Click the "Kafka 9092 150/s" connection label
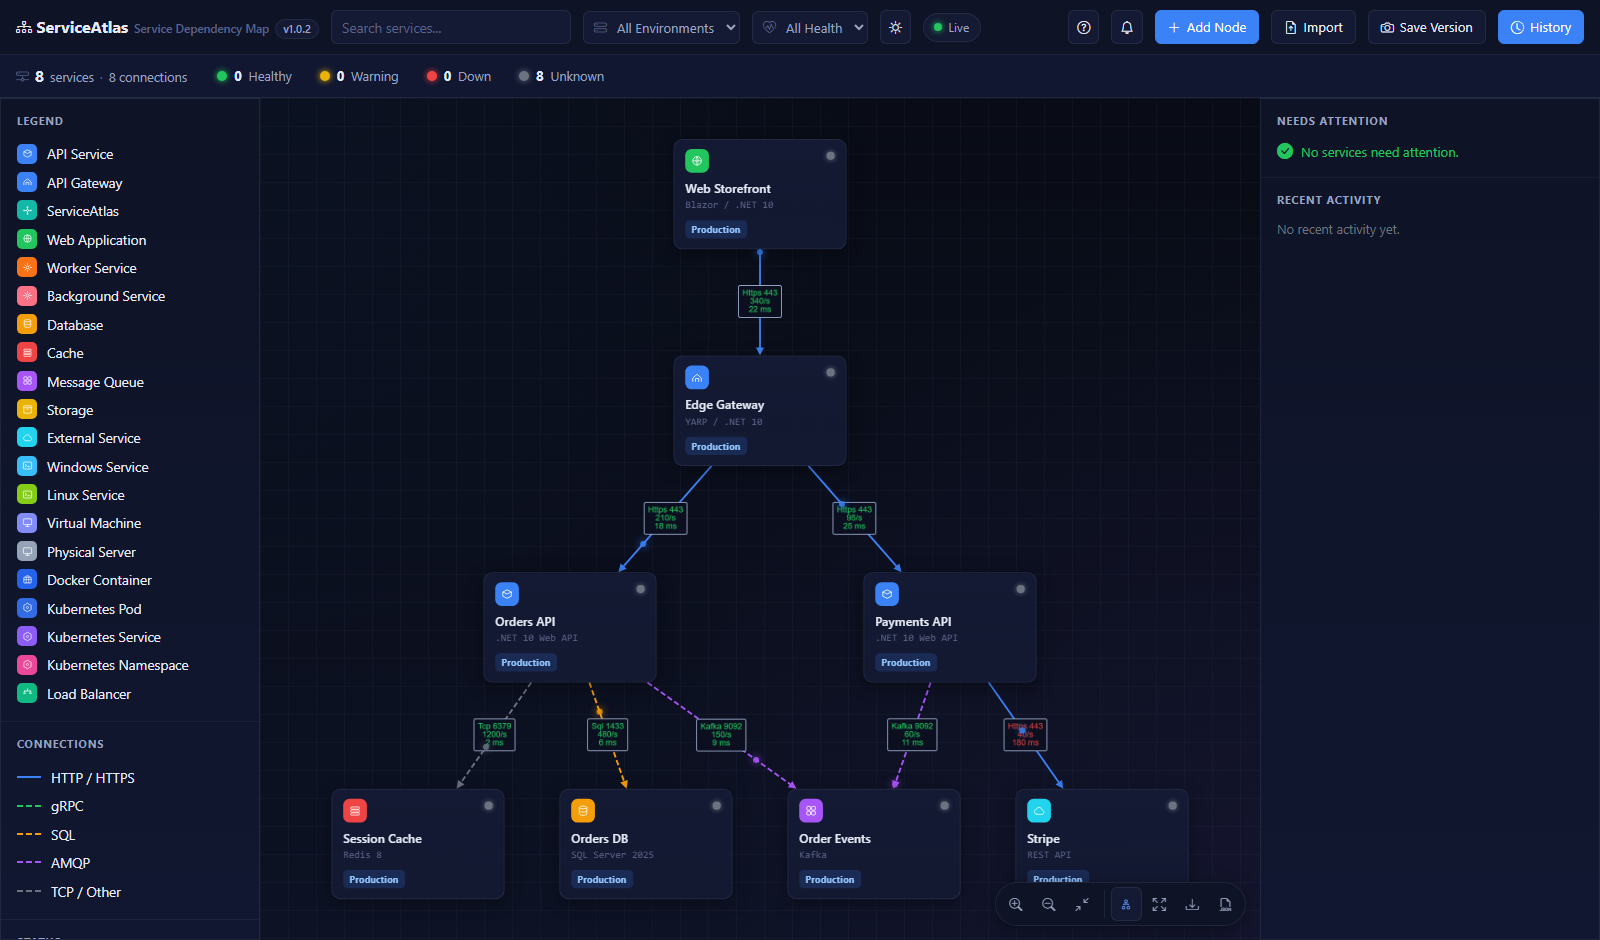The width and height of the screenshot is (1600, 940). [x=721, y=735]
